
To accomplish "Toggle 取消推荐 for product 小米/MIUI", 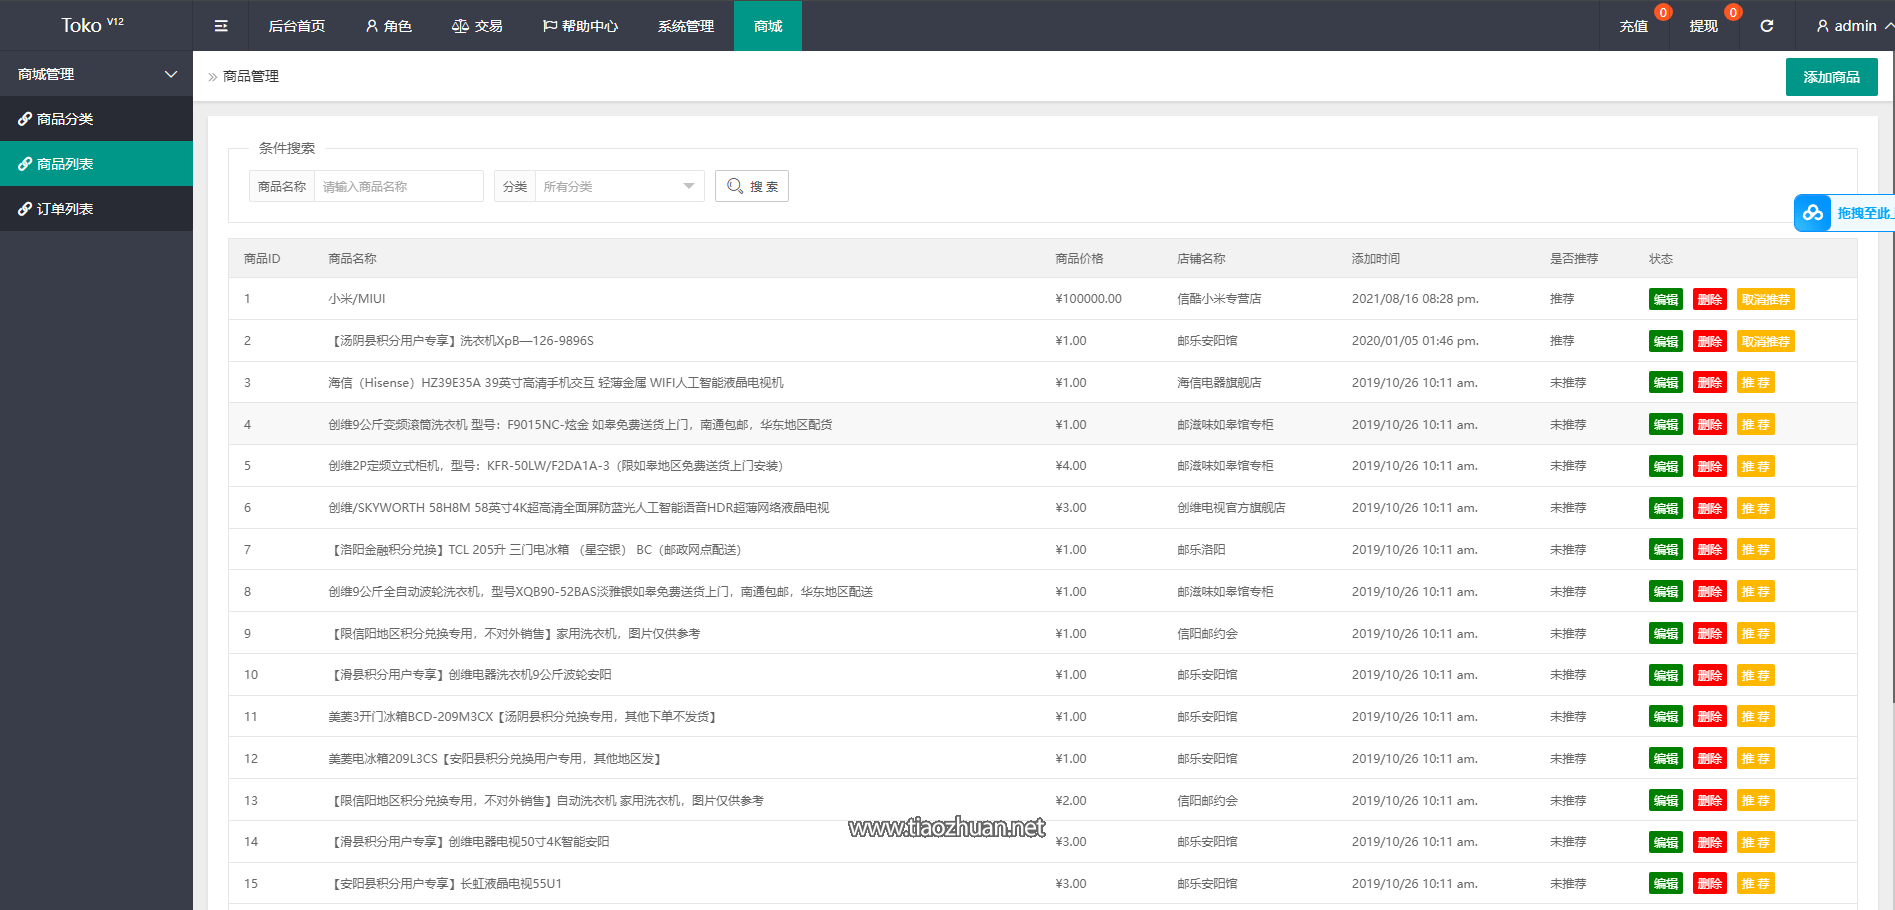I will (x=1765, y=300).
